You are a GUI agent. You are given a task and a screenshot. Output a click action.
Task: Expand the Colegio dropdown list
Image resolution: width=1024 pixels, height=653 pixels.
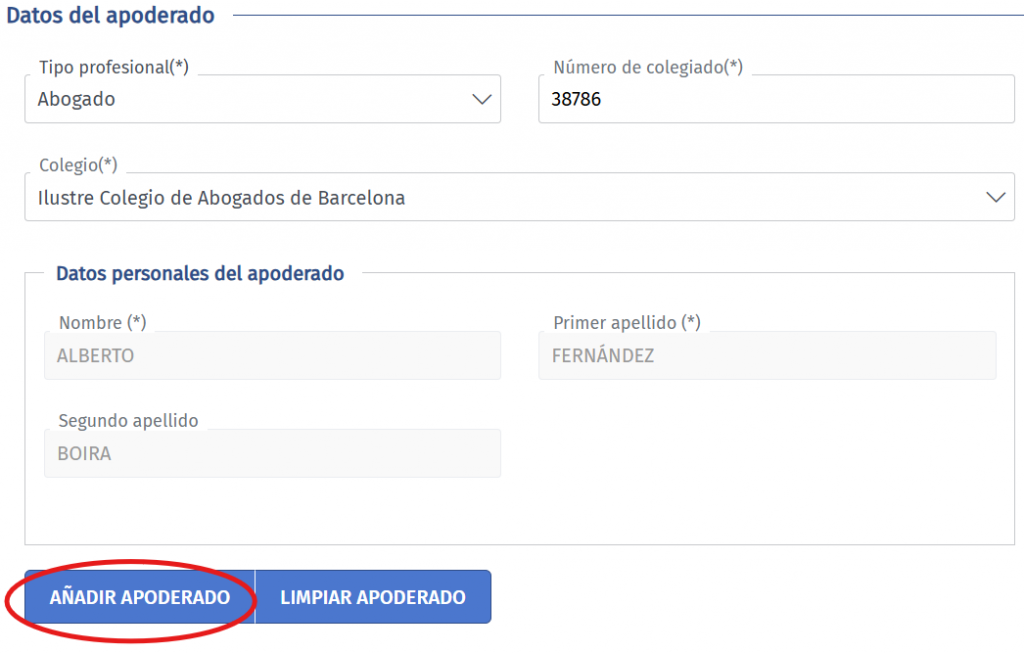pyautogui.click(x=520, y=198)
